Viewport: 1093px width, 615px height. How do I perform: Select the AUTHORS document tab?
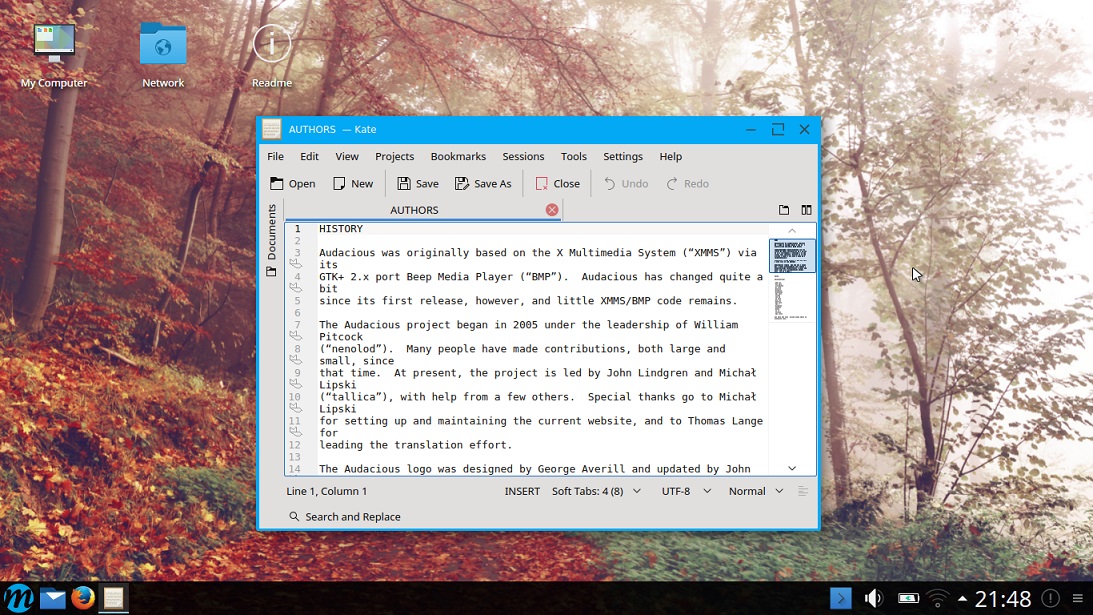pos(423,210)
